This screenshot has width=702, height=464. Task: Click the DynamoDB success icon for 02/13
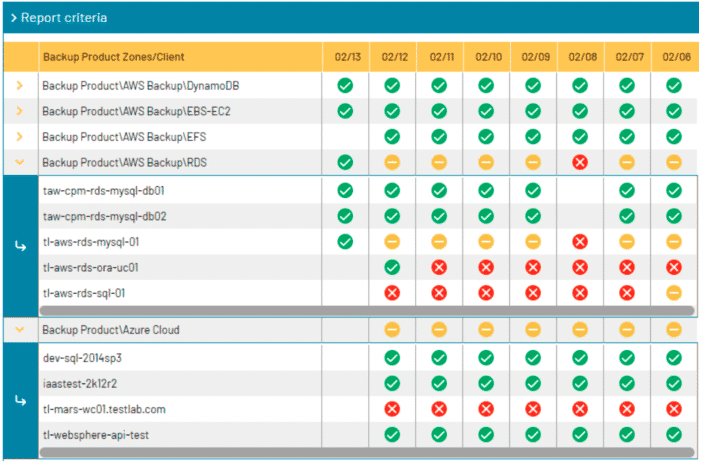(x=345, y=85)
